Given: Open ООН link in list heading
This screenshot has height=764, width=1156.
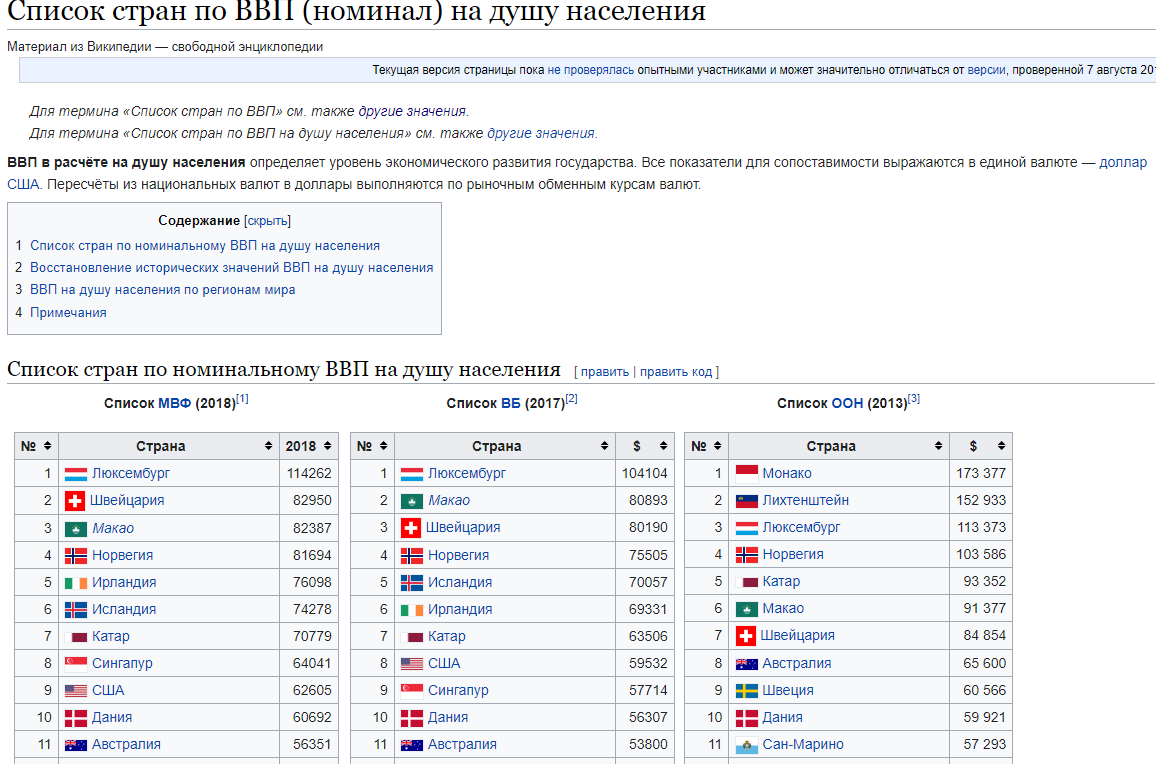Looking at the screenshot, I should point(847,403).
